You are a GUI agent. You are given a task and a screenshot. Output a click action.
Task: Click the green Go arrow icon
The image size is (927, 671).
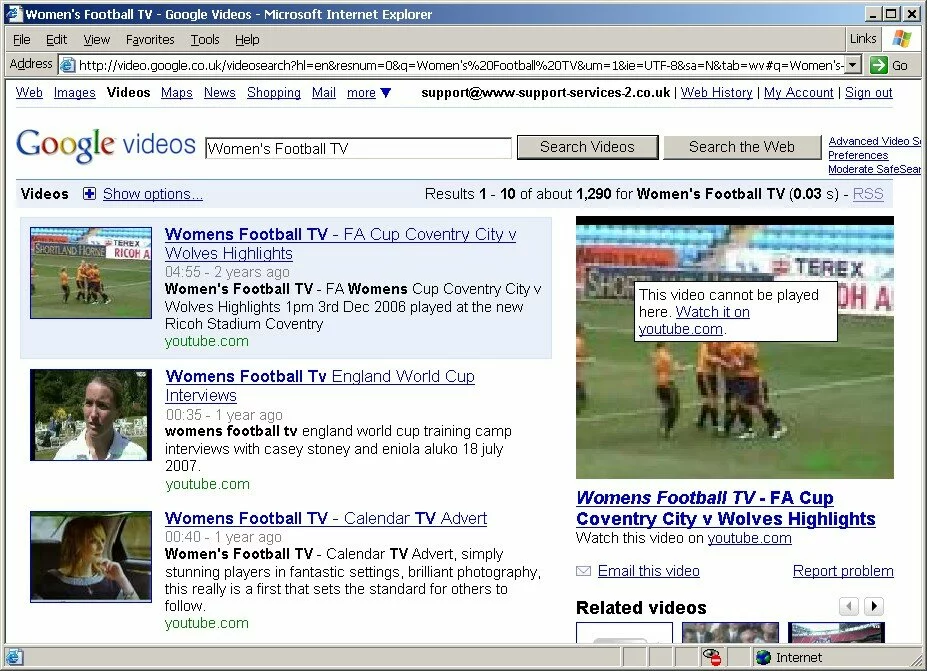(879, 65)
